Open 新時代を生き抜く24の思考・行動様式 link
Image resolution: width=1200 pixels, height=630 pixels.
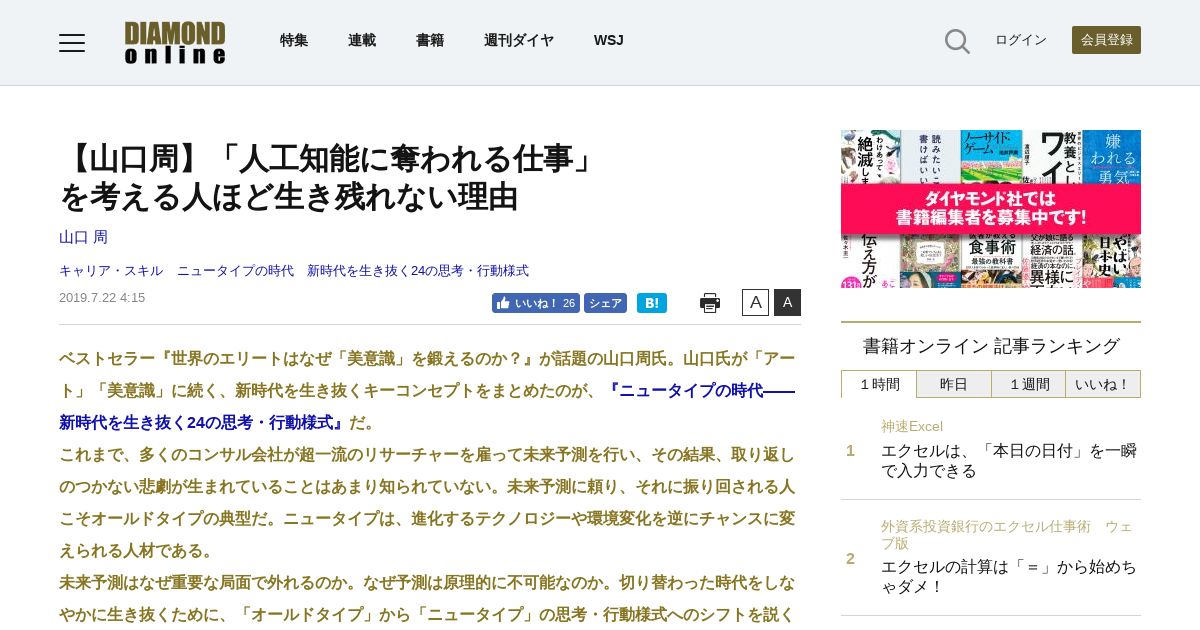pos(418,271)
